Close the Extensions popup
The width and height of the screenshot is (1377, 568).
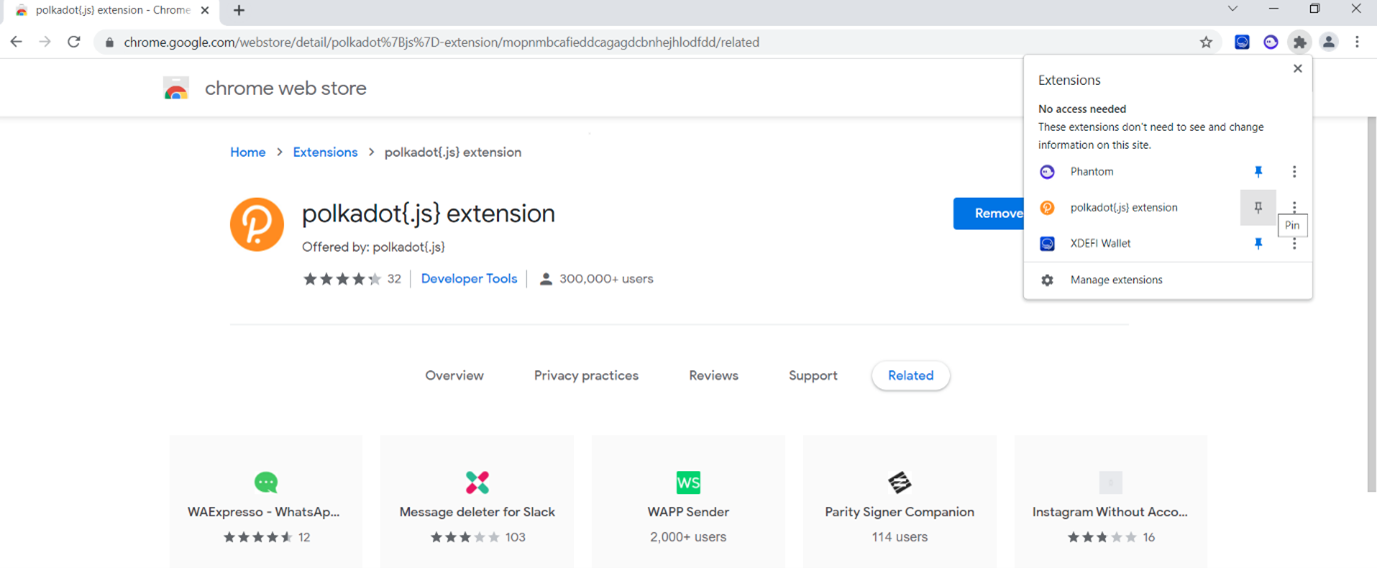tap(1297, 69)
